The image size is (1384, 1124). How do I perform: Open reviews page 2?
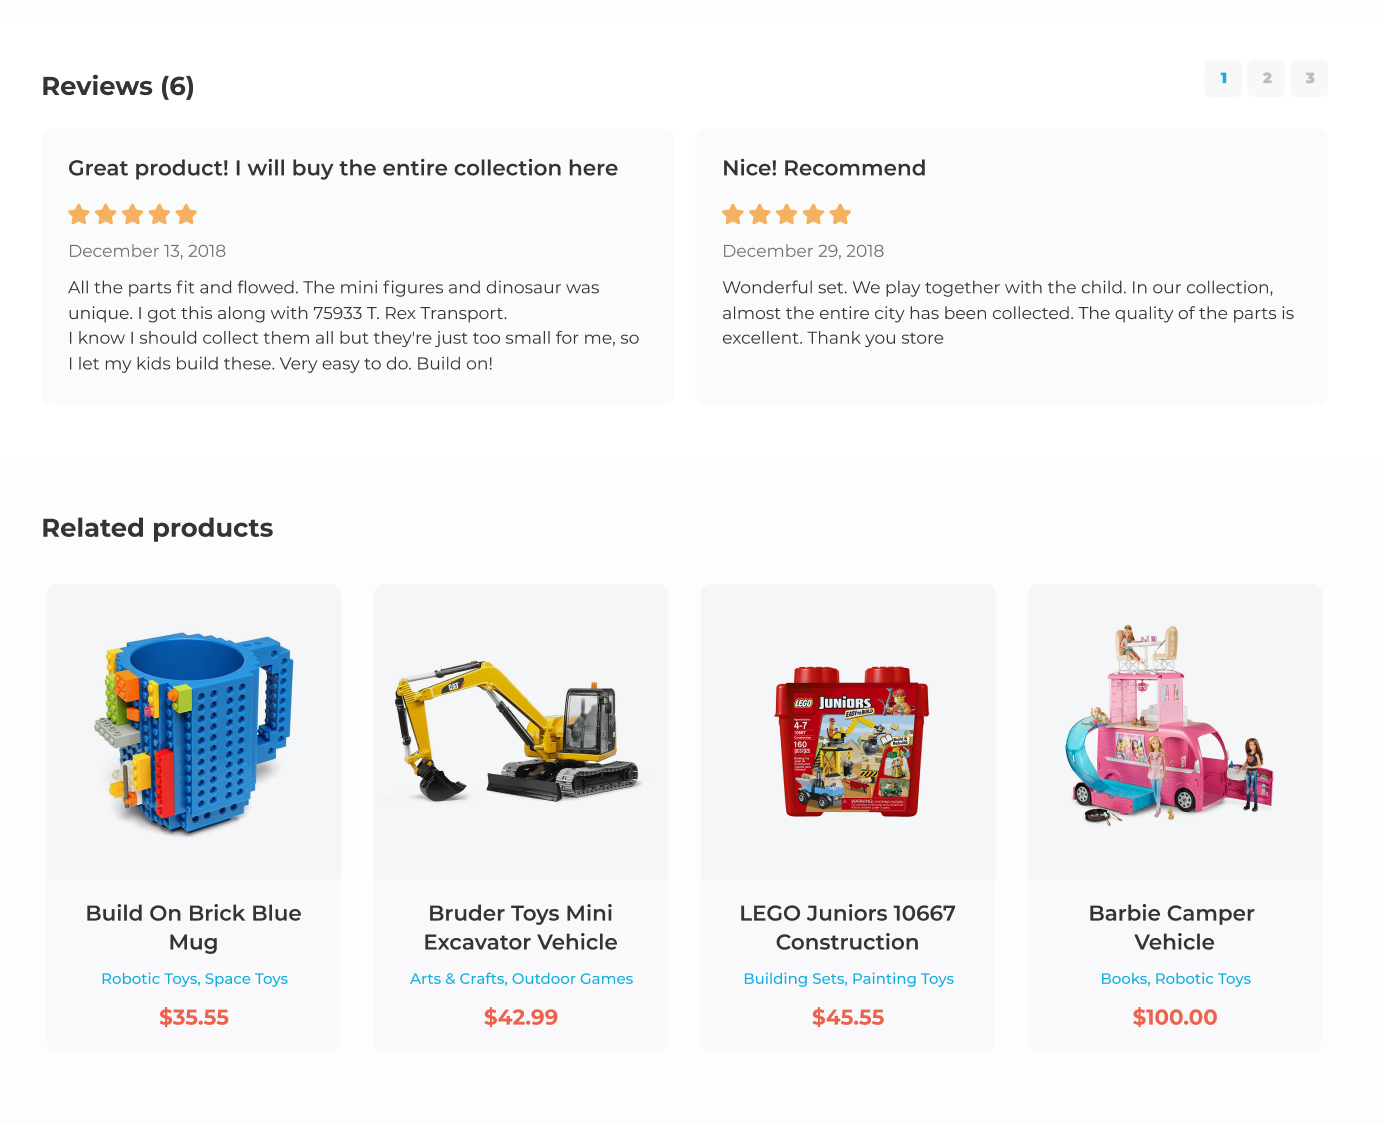pyautogui.click(x=1266, y=78)
